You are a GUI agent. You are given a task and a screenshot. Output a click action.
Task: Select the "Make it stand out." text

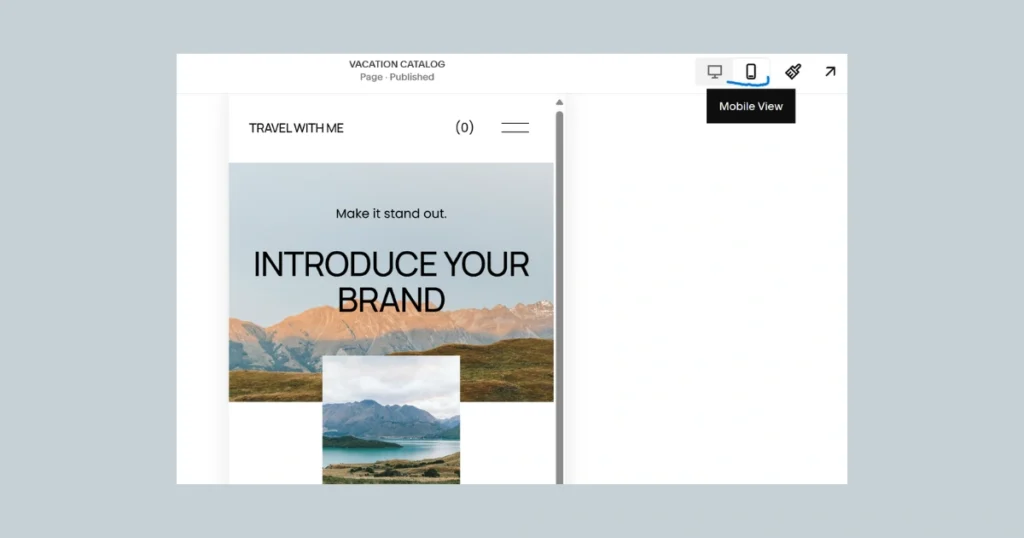click(x=391, y=213)
